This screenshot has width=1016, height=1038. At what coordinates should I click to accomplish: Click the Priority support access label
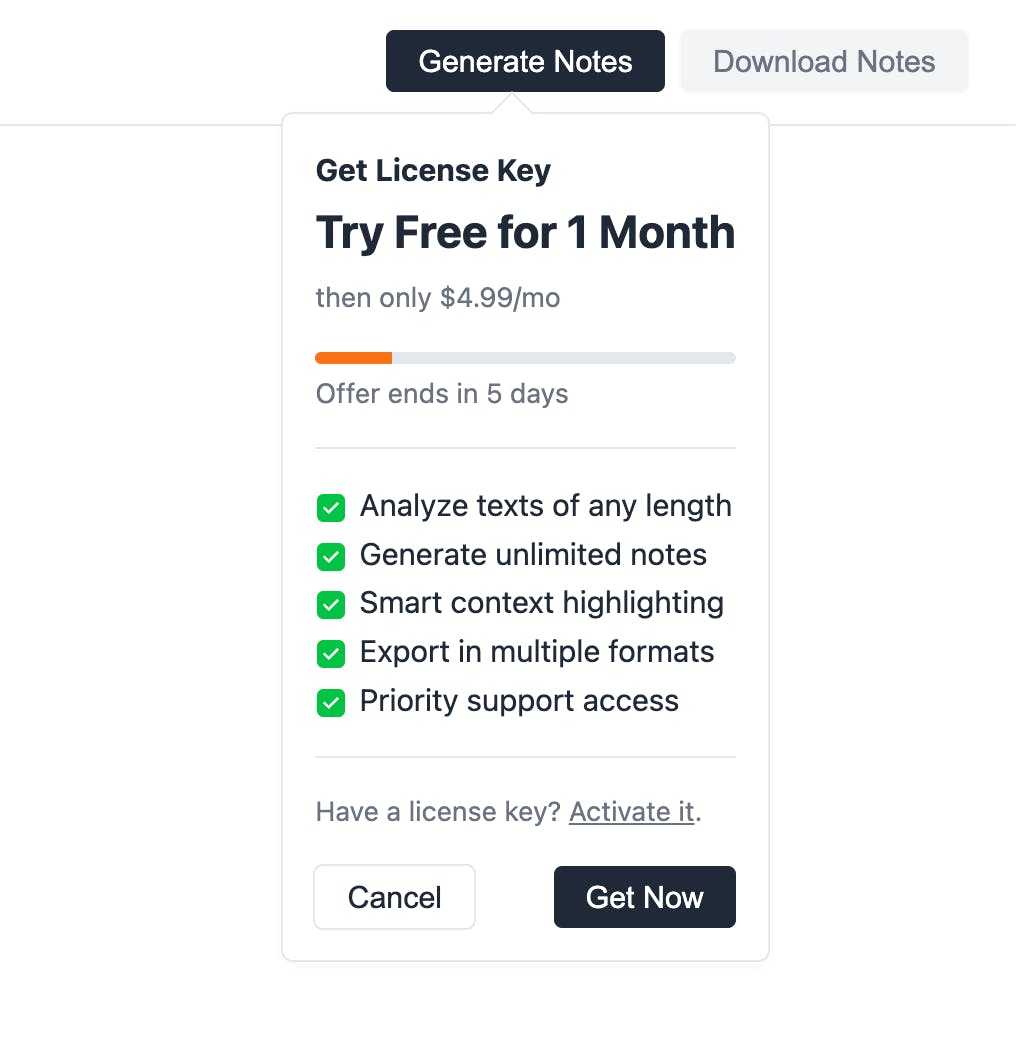(x=519, y=701)
